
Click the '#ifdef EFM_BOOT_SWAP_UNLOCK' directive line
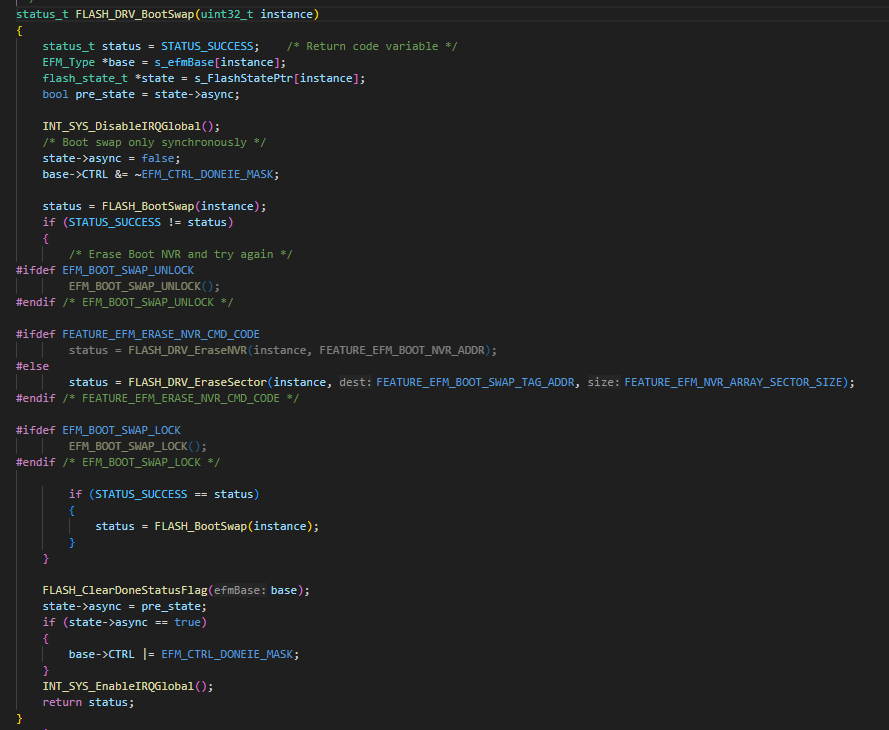click(x=105, y=270)
